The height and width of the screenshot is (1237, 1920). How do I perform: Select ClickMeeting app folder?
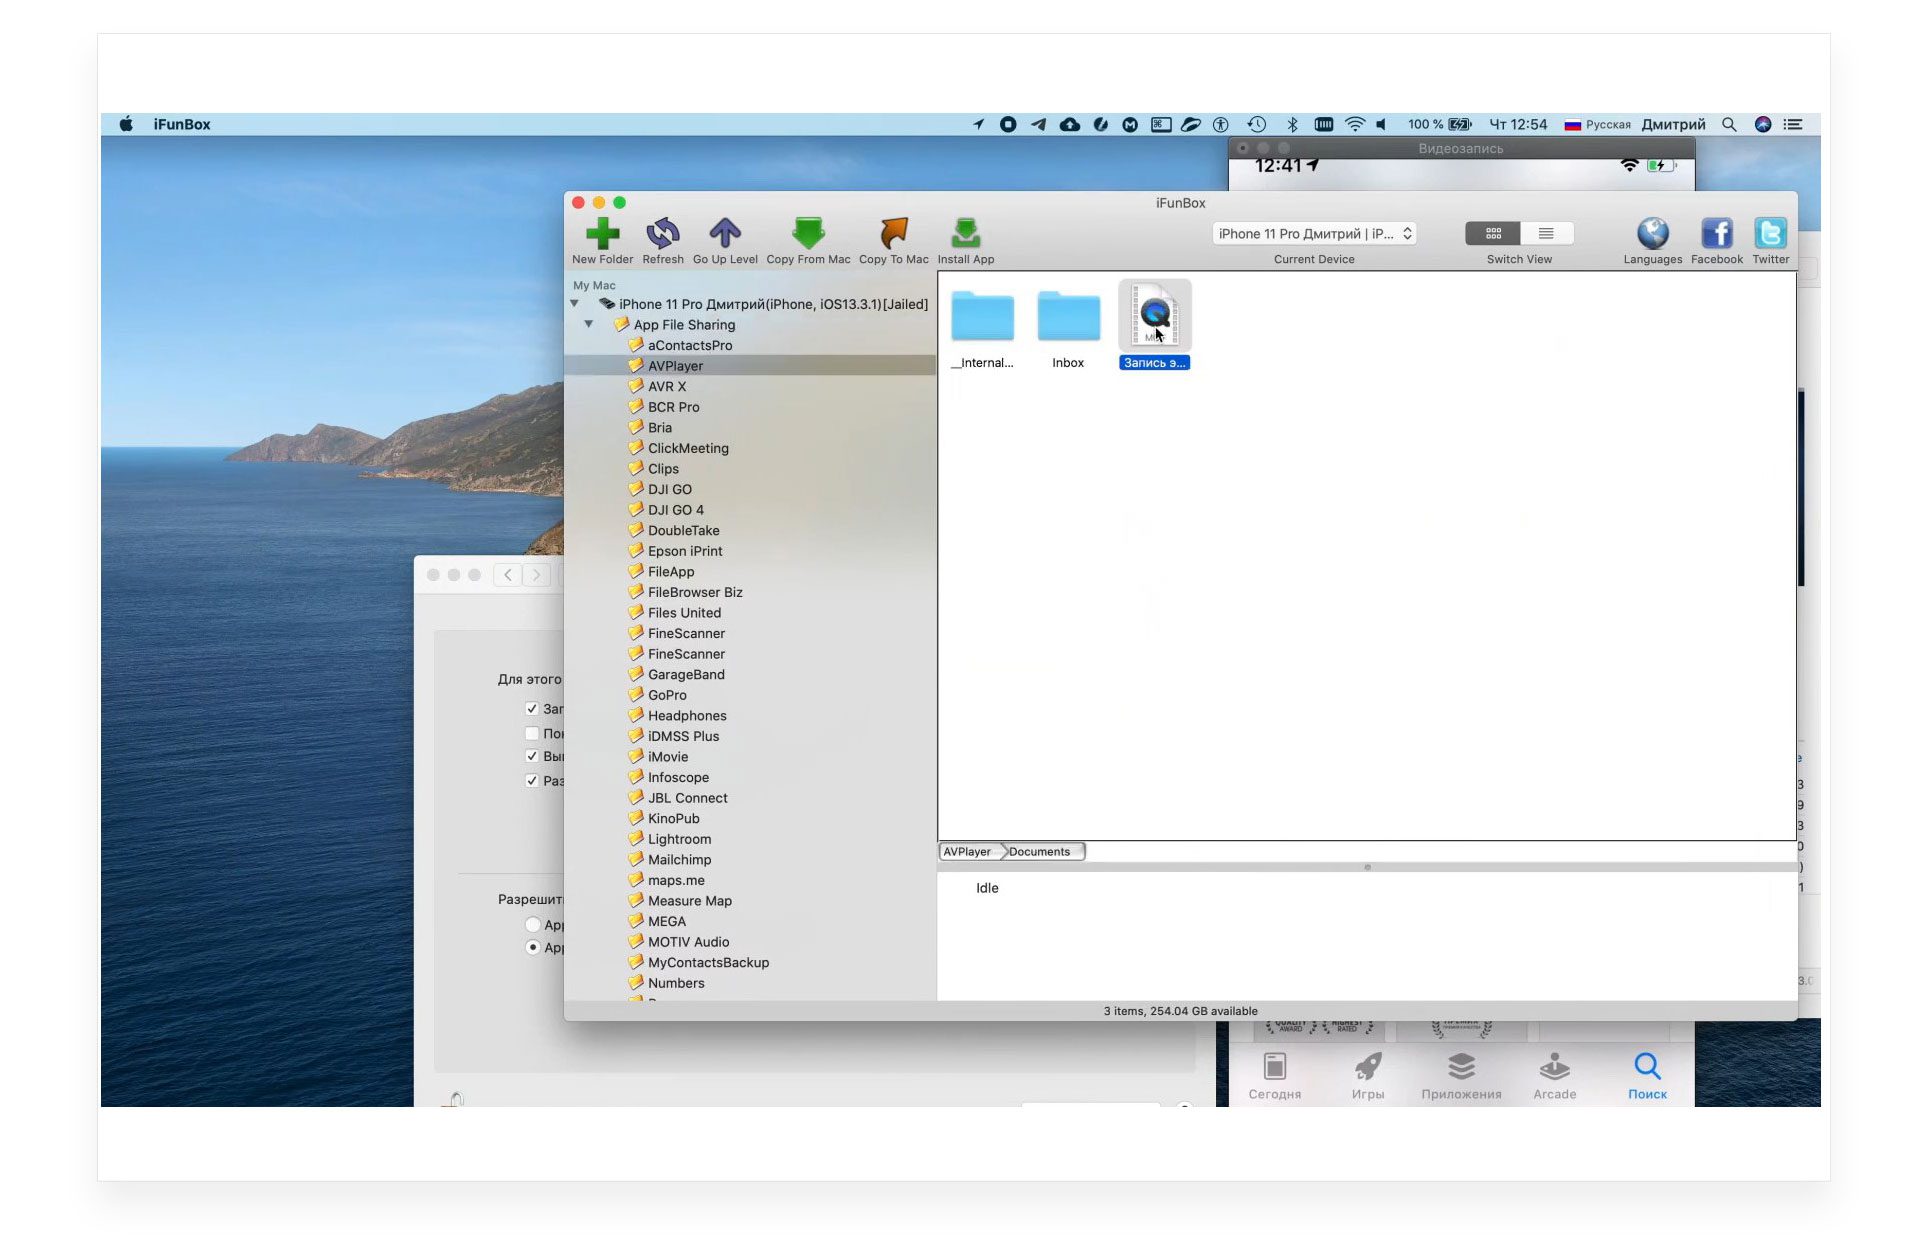[688, 448]
